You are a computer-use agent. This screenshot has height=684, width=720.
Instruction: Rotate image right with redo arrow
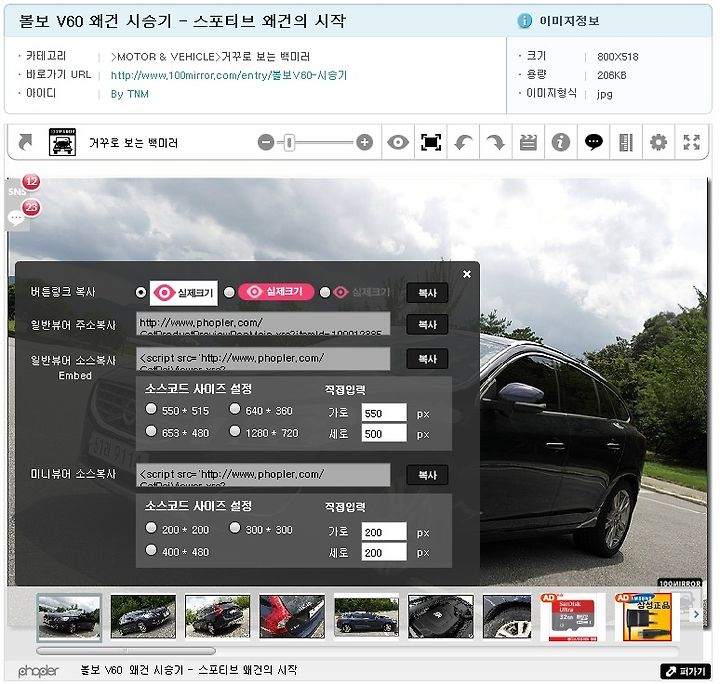495,142
